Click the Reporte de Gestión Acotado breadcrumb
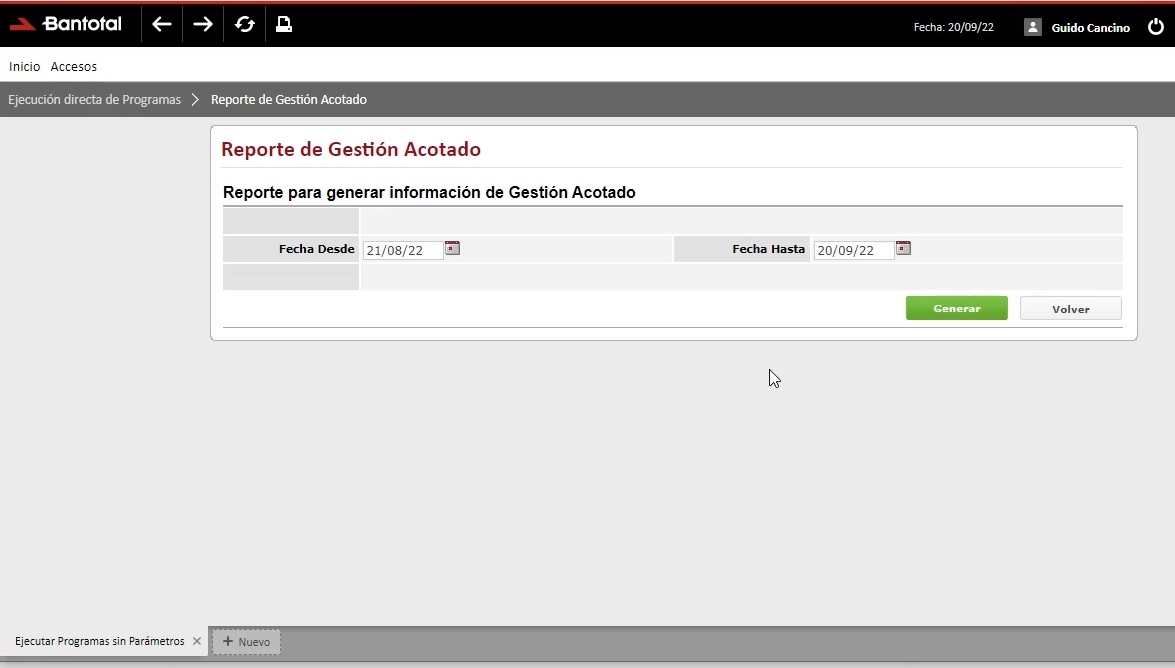Image resolution: width=1175 pixels, height=668 pixels. [x=288, y=99]
